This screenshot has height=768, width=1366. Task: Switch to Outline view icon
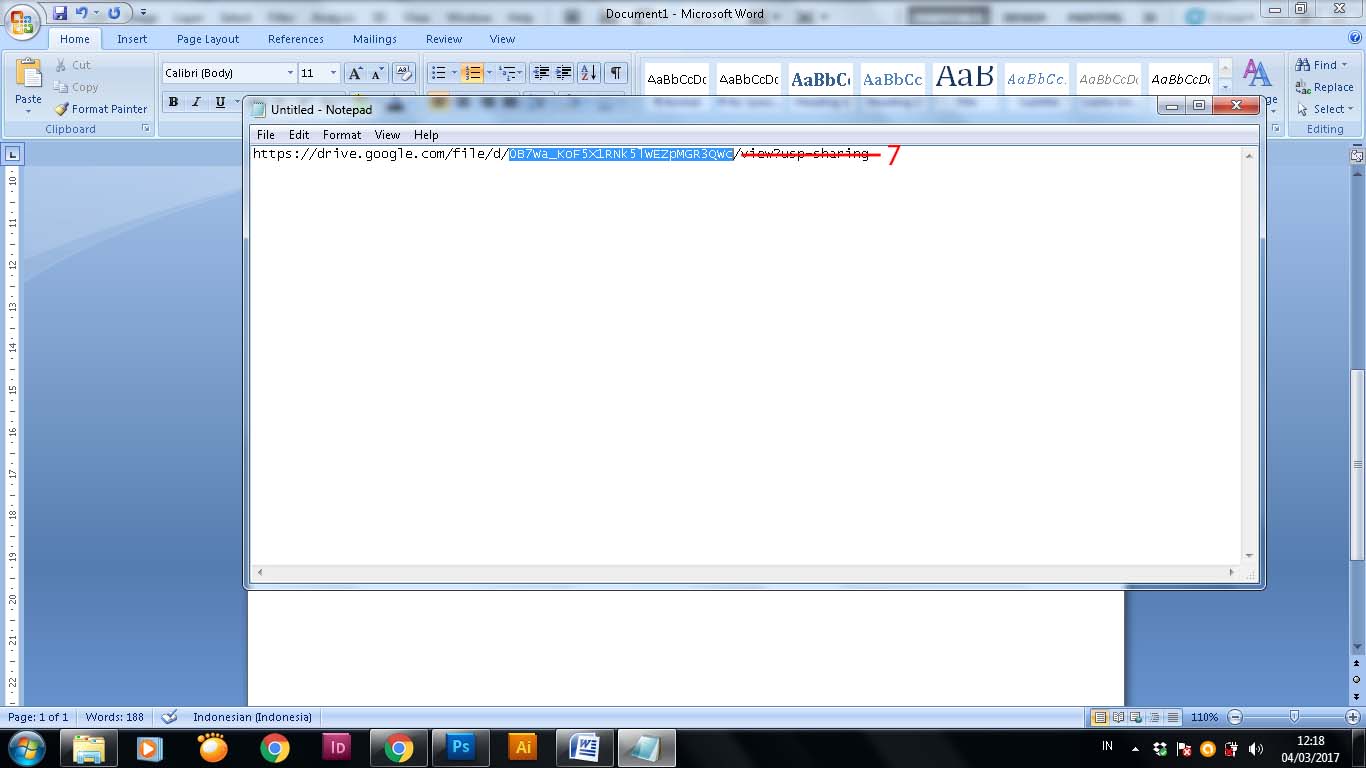coord(1154,717)
